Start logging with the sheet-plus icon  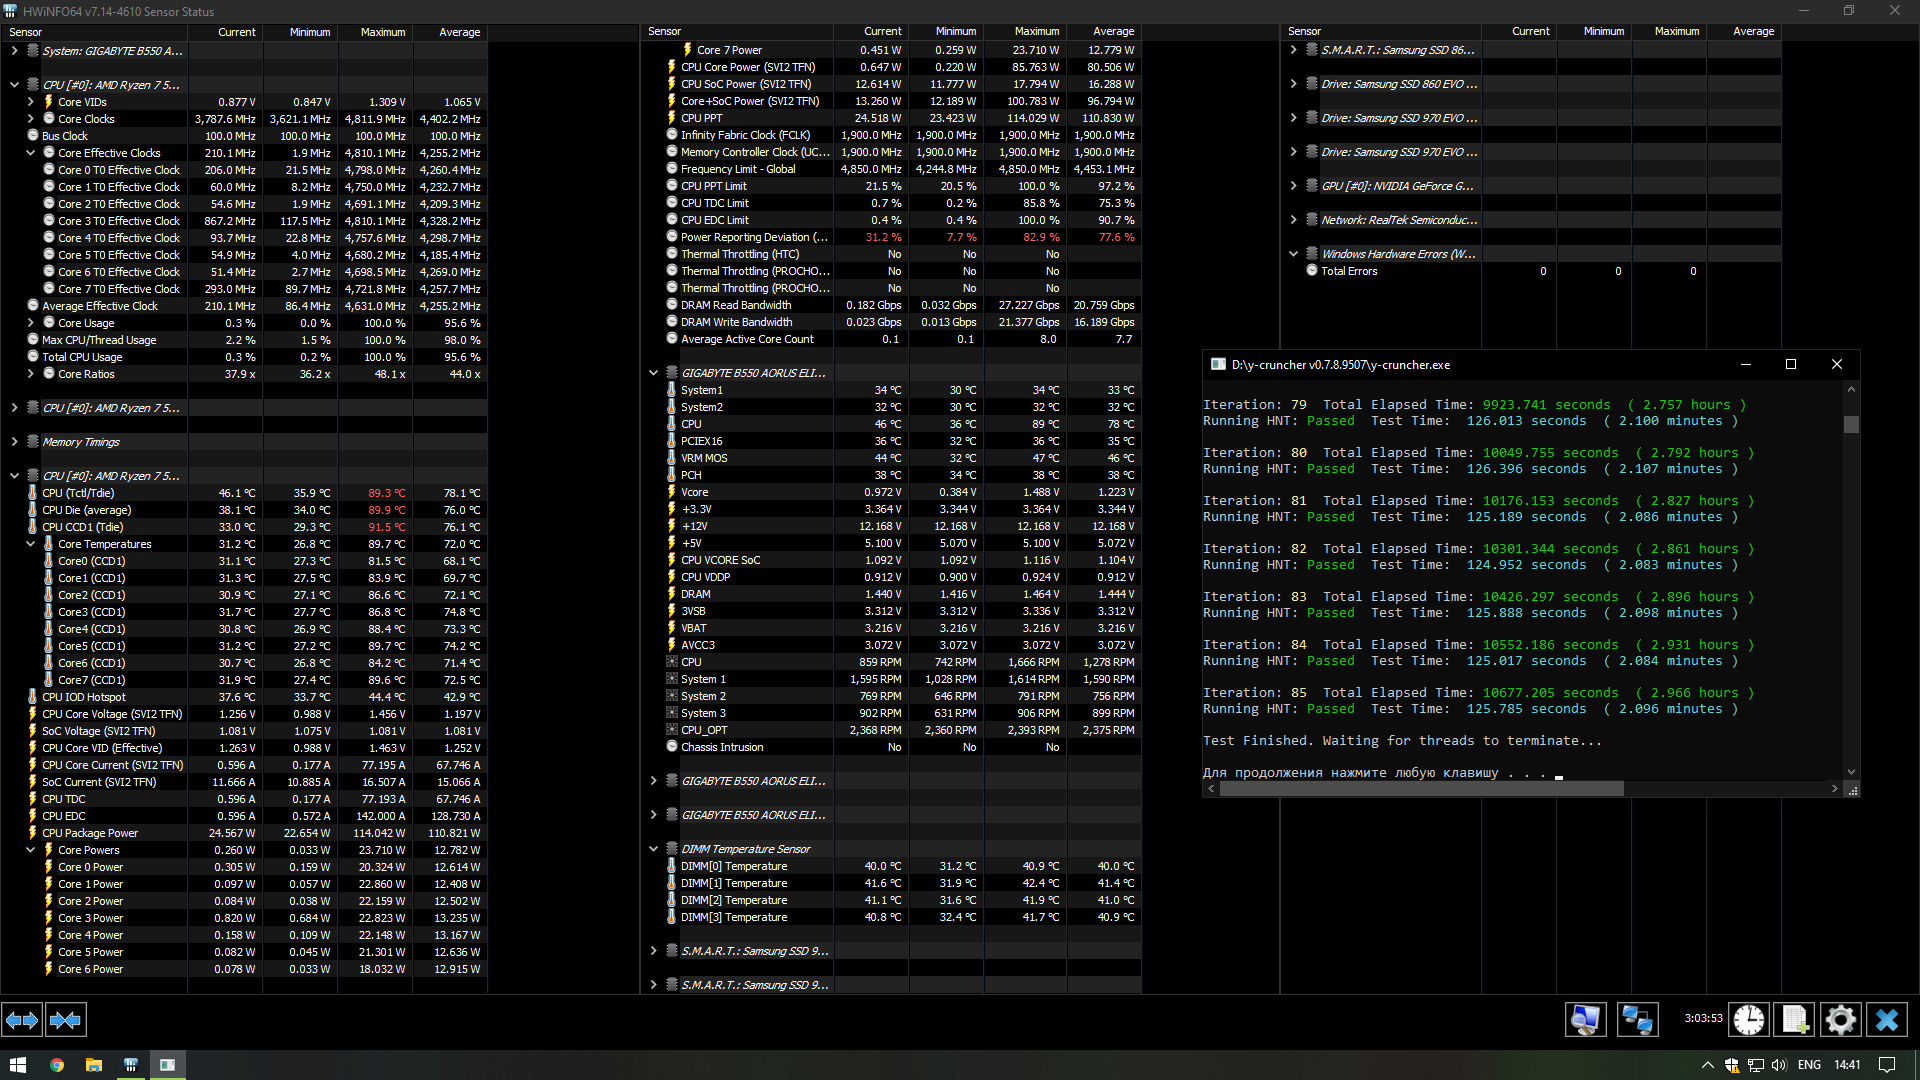(x=1794, y=1020)
